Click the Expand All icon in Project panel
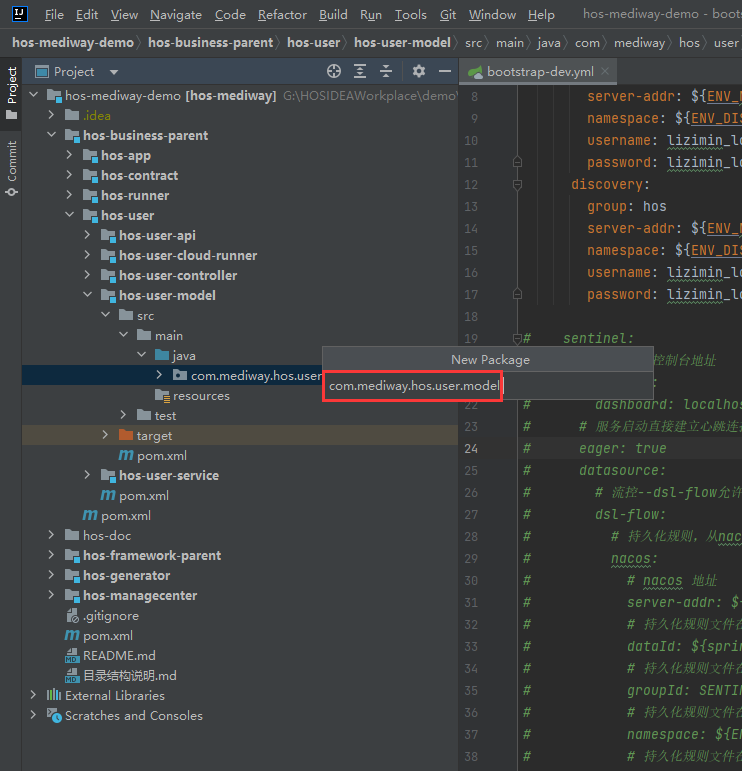 coord(361,72)
